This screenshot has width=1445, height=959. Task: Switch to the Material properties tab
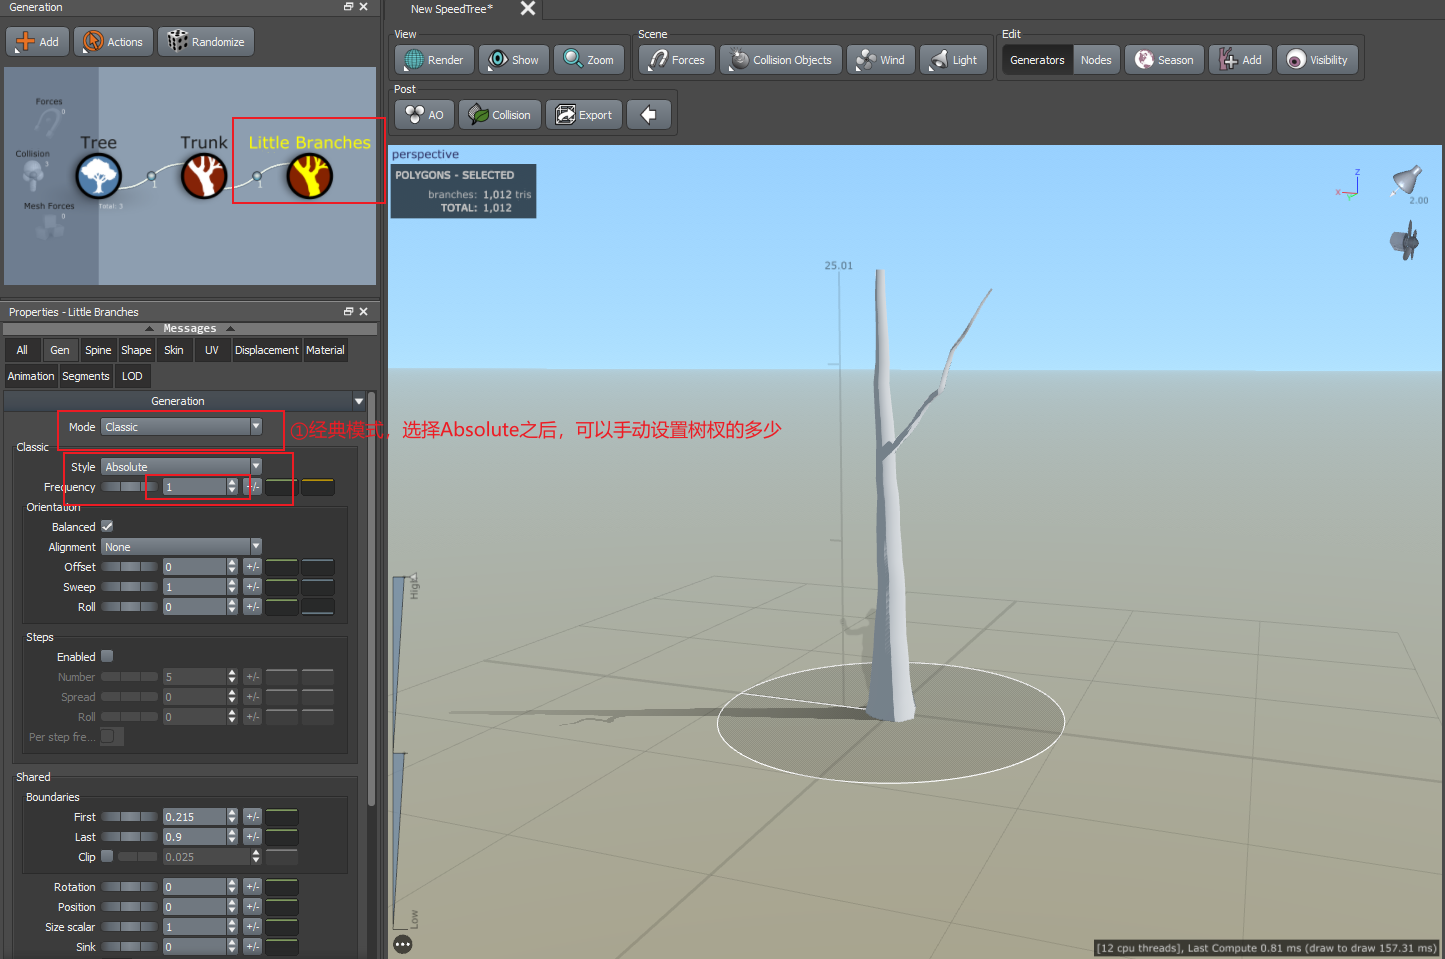325,349
